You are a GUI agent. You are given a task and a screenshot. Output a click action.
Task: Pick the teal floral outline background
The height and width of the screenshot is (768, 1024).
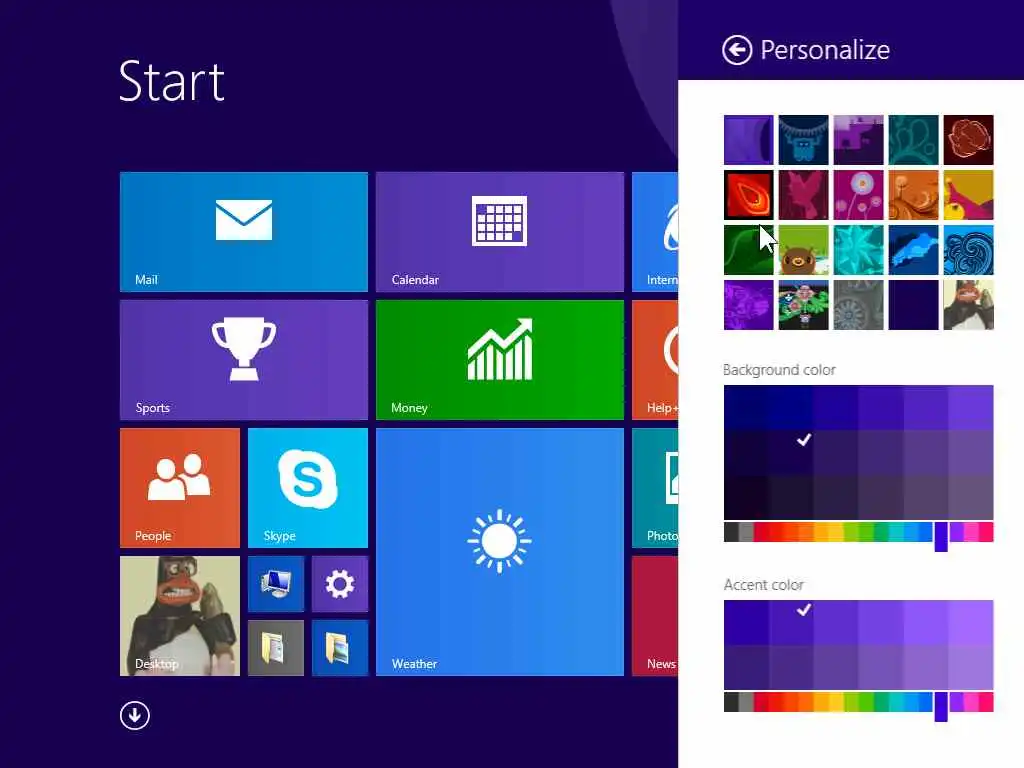click(913, 140)
